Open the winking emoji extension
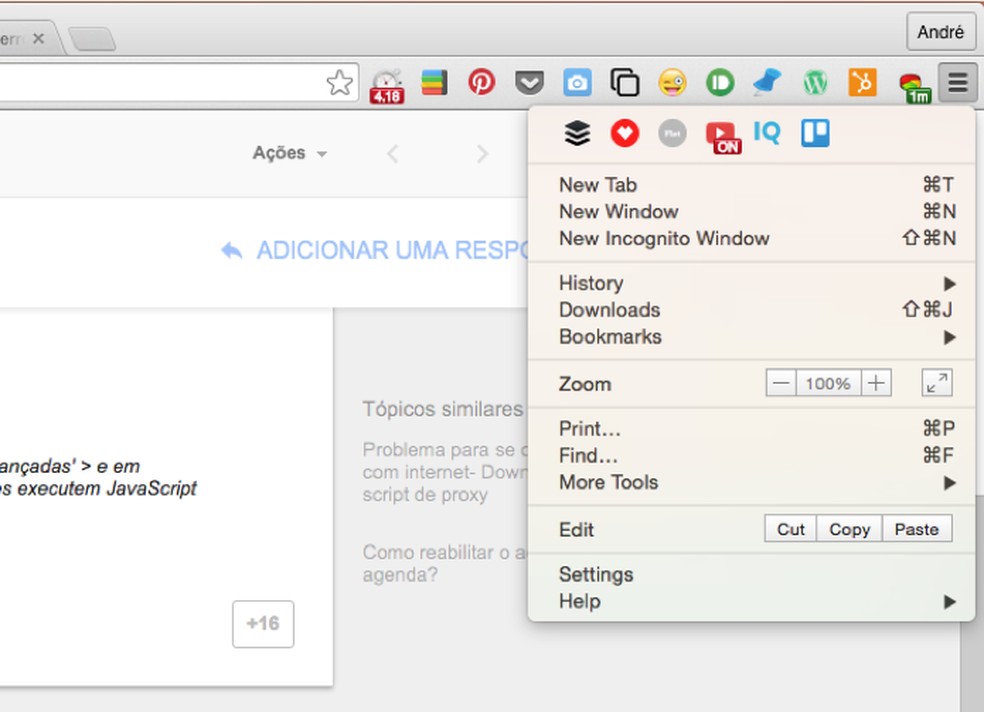 [x=672, y=82]
